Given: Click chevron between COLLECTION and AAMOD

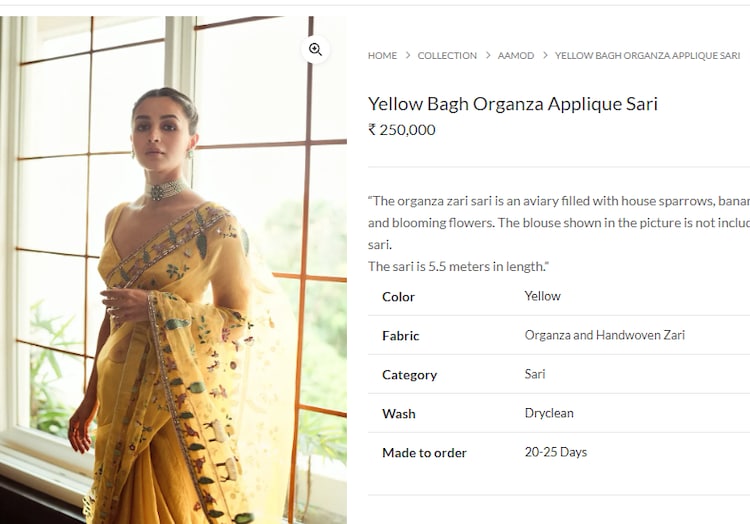Looking at the screenshot, I should pos(488,55).
